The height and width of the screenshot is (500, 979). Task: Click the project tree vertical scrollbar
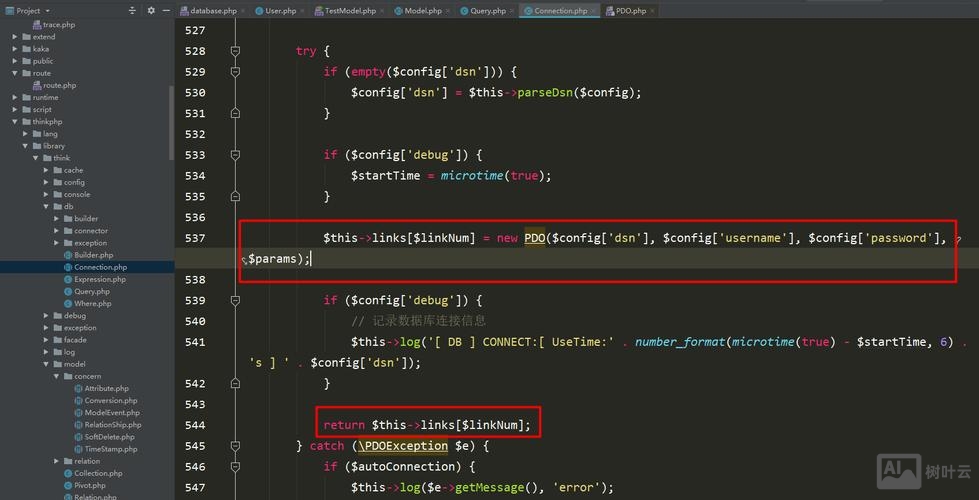pyautogui.click(x=172, y=122)
